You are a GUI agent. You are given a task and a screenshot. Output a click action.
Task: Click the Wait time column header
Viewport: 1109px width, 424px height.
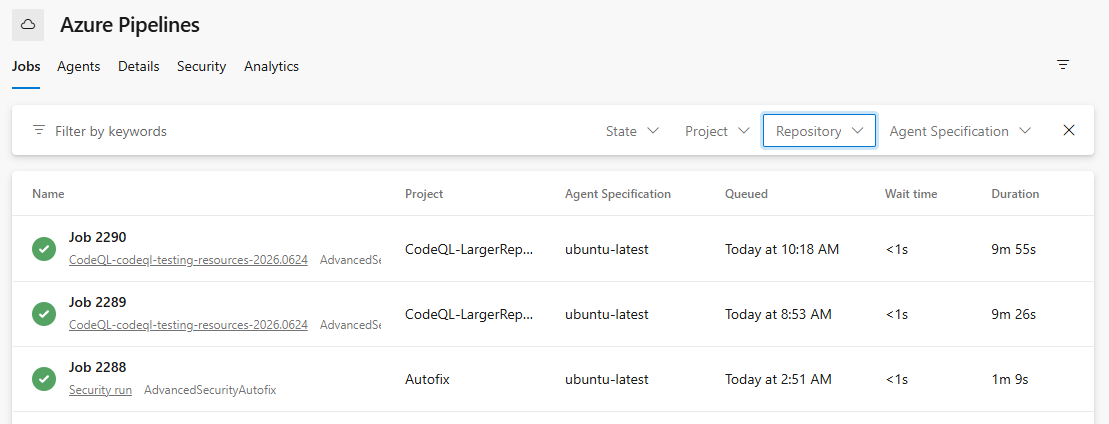(911, 193)
